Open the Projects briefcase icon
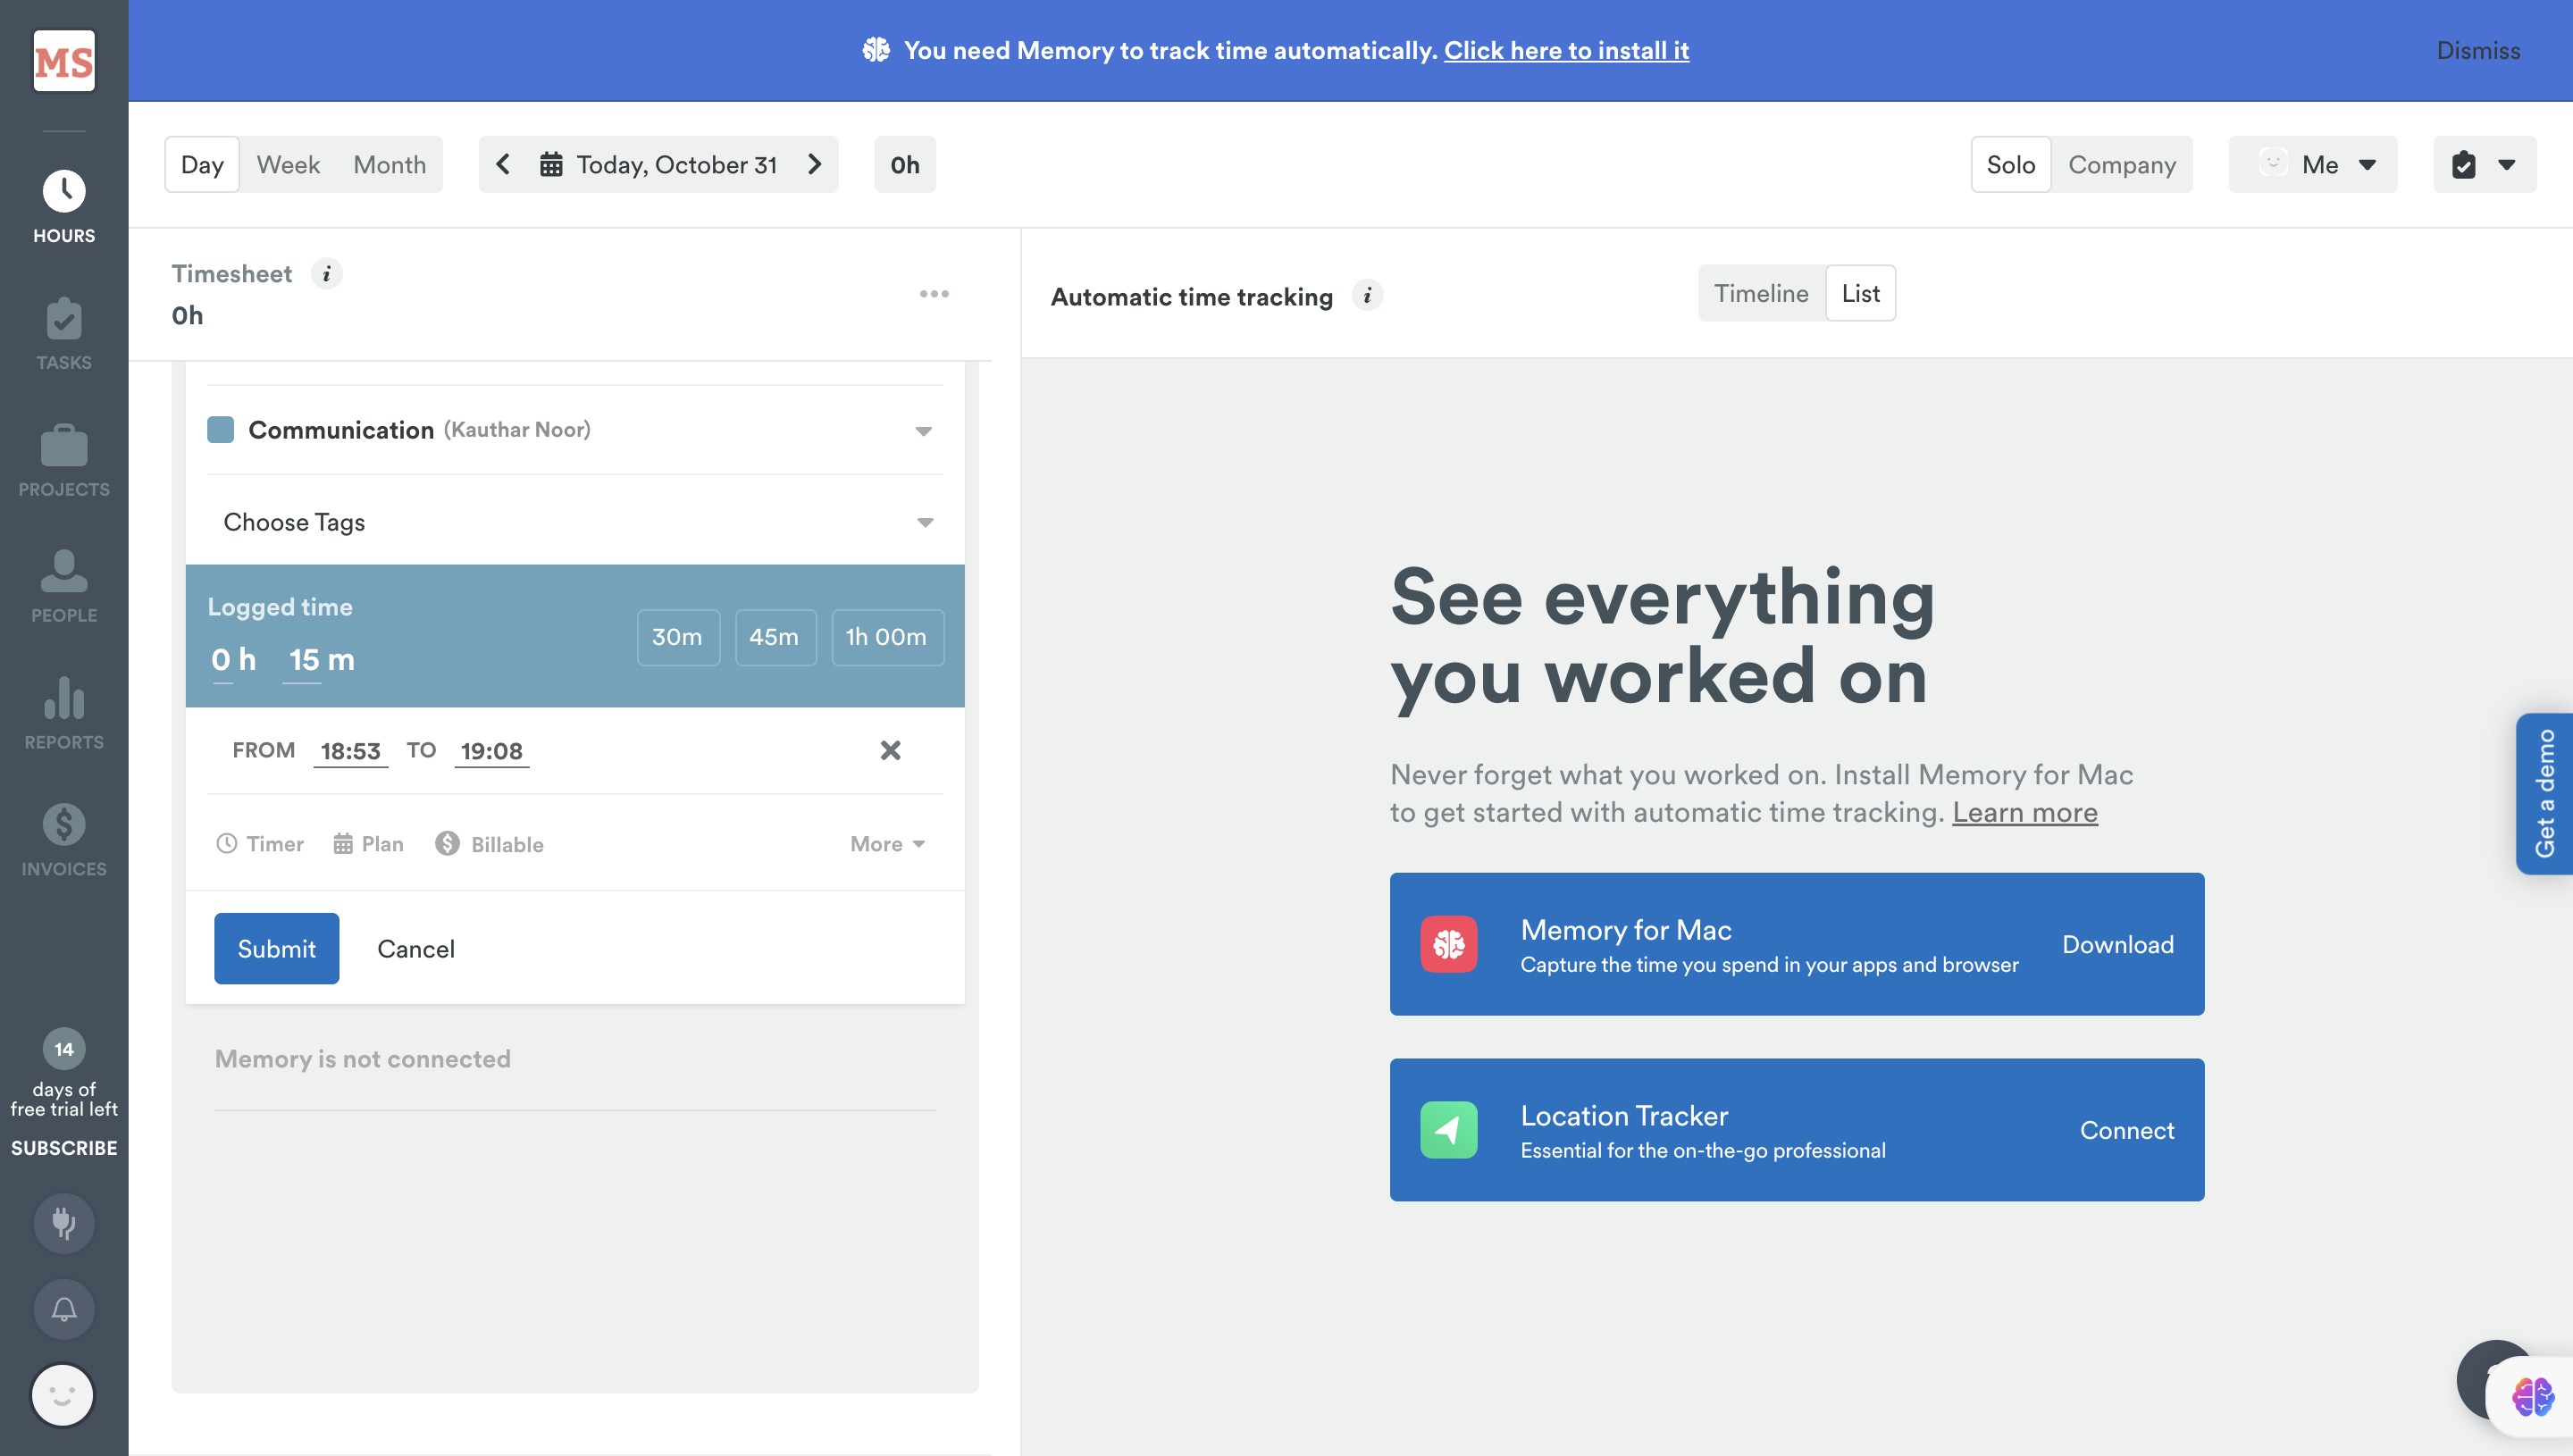Screen dimensions: 2573x1456 64,445
